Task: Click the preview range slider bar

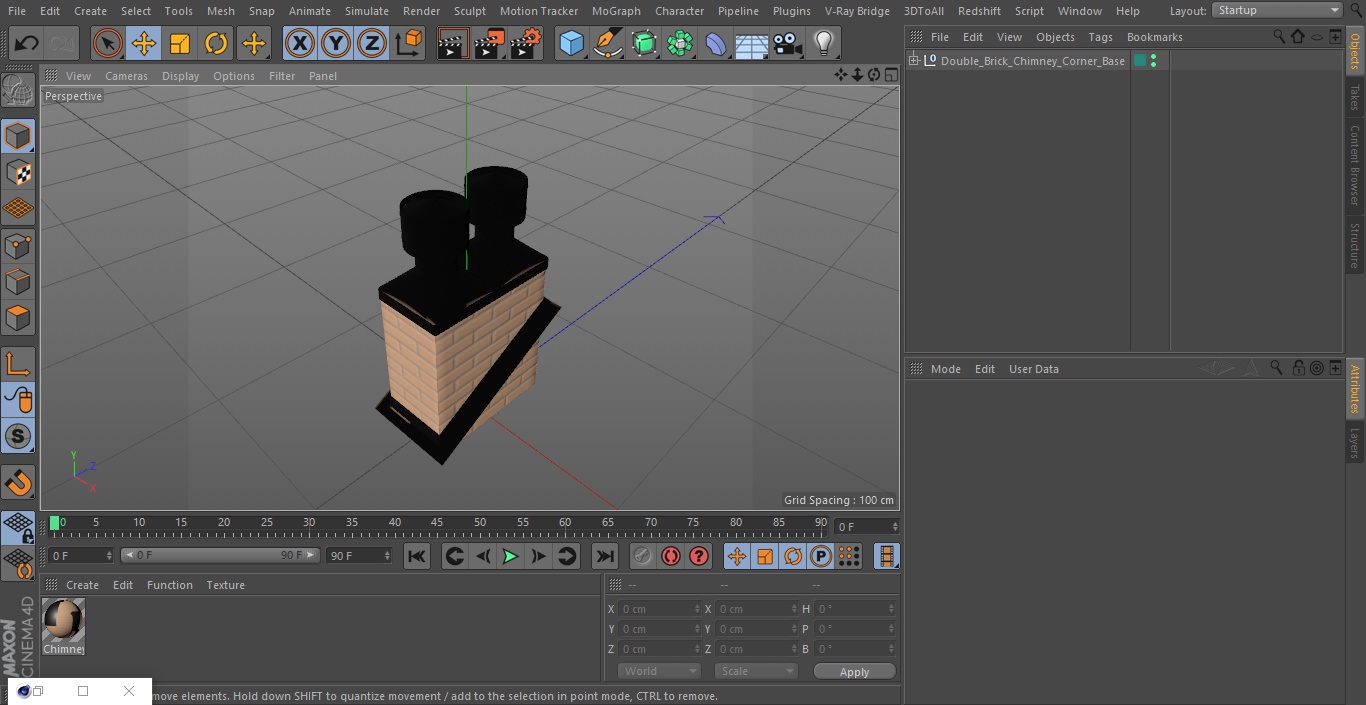Action: 220,555
